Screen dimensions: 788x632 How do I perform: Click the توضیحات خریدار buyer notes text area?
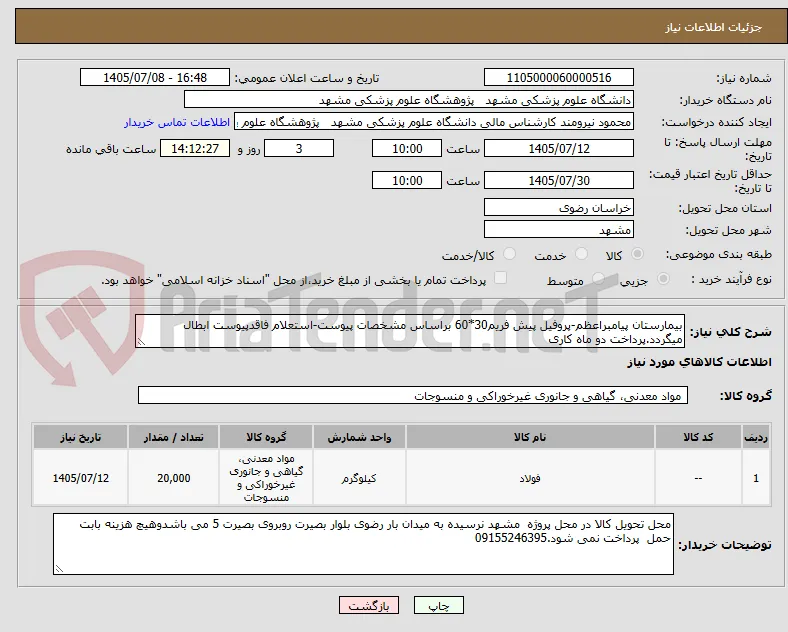coord(363,544)
